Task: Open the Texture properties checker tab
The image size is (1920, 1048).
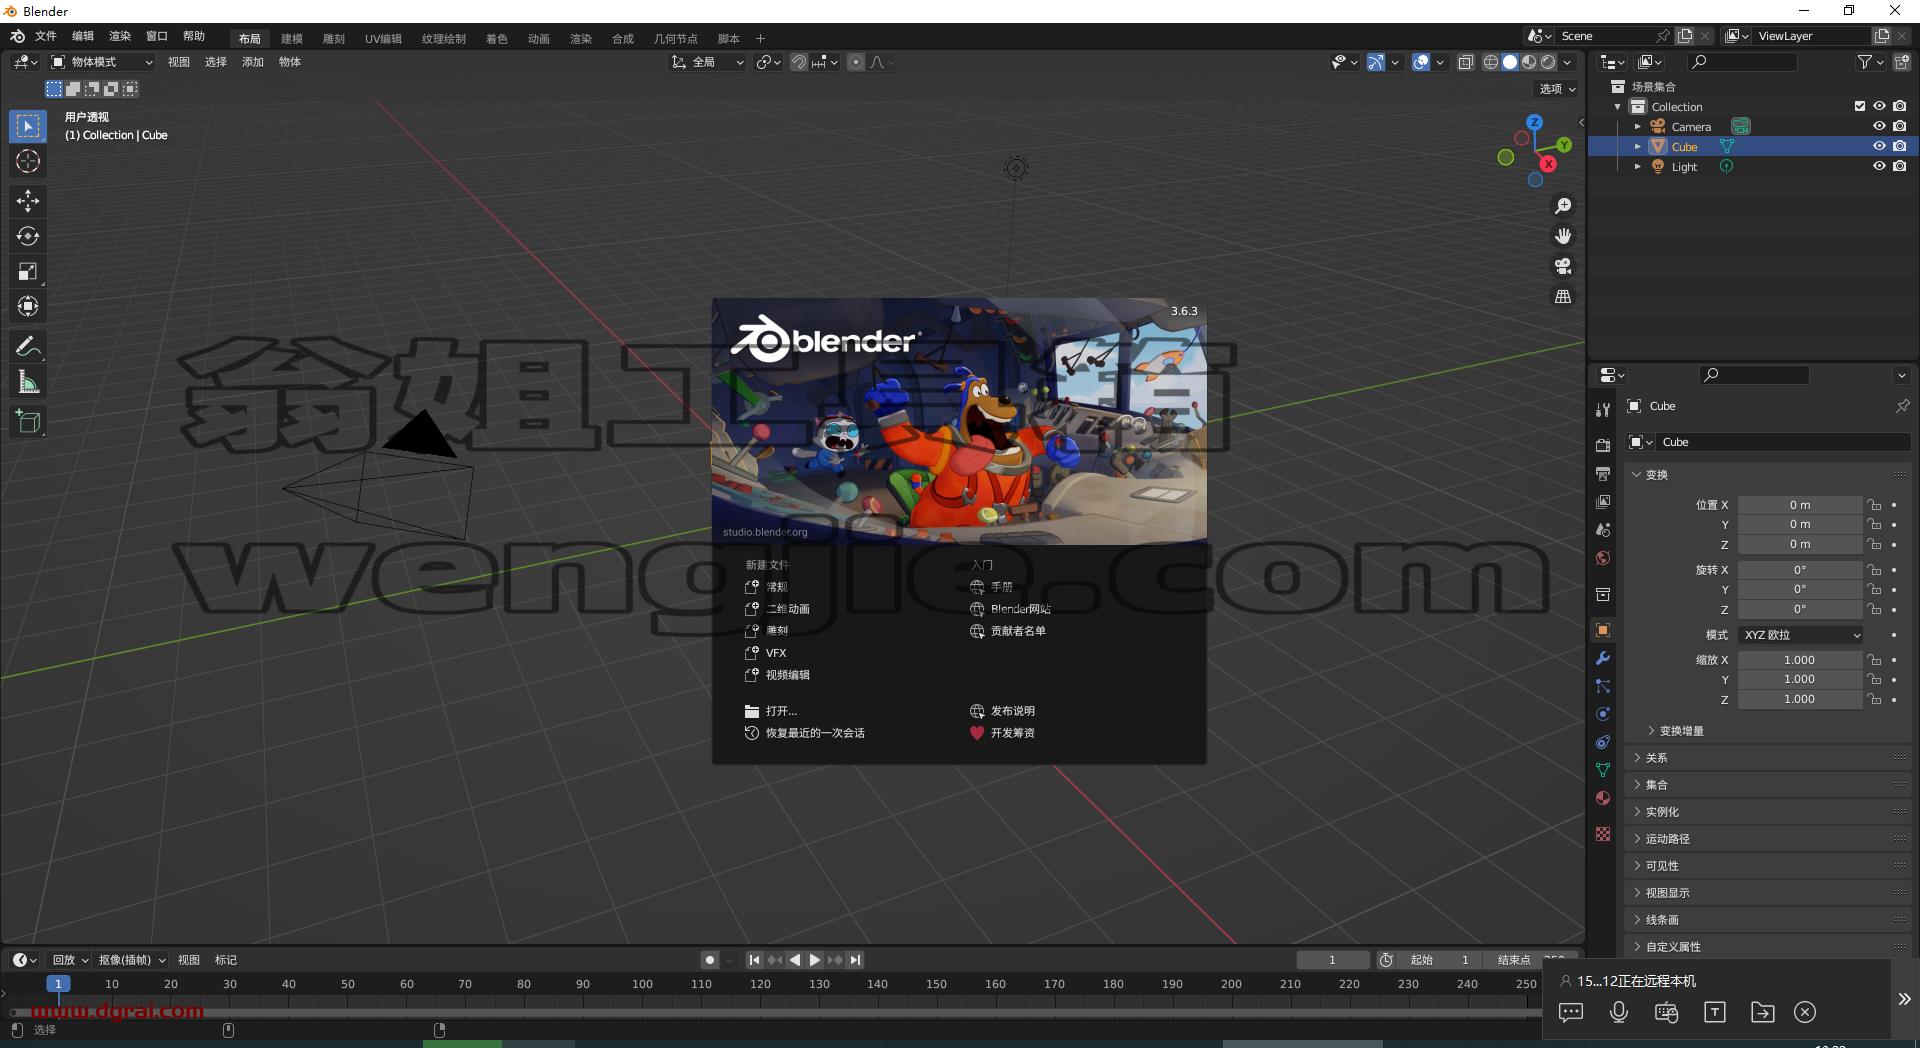Action: tap(1603, 834)
